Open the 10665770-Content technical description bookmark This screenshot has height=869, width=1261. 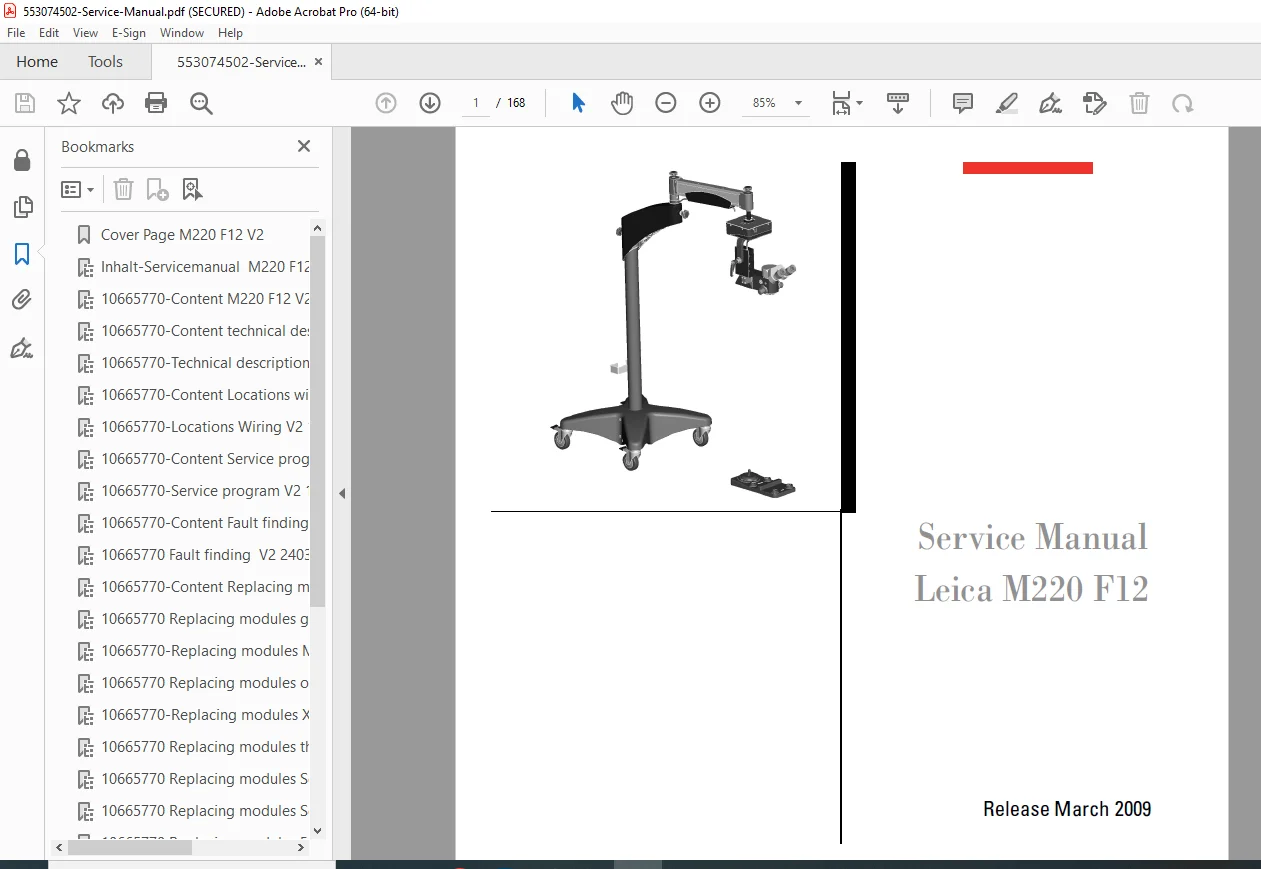point(205,331)
